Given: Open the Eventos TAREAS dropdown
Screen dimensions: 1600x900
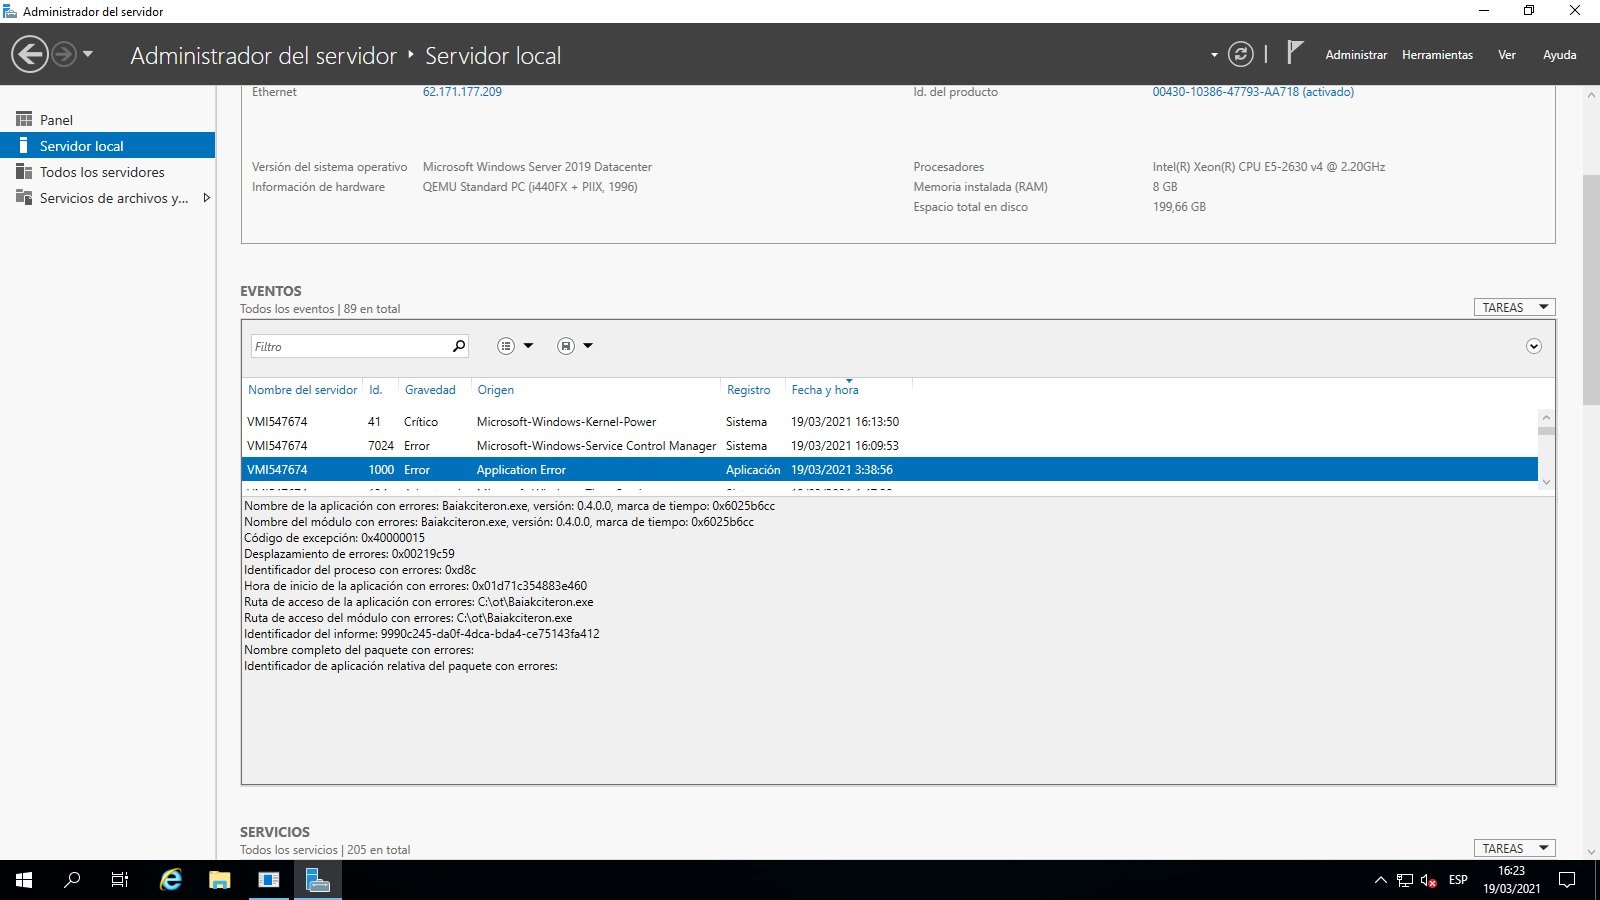Looking at the screenshot, I should tap(1514, 307).
